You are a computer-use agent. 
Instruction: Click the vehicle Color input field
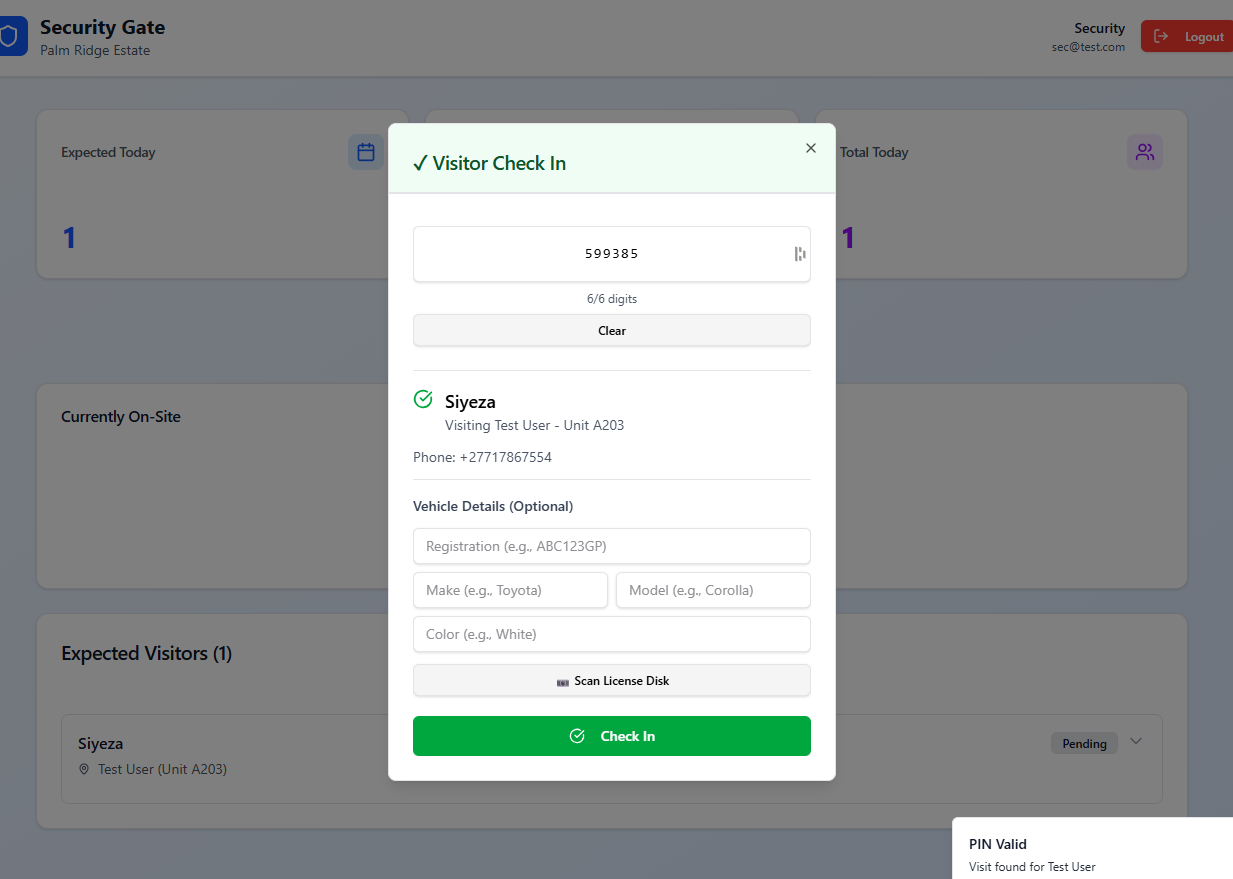pos(611,634)
